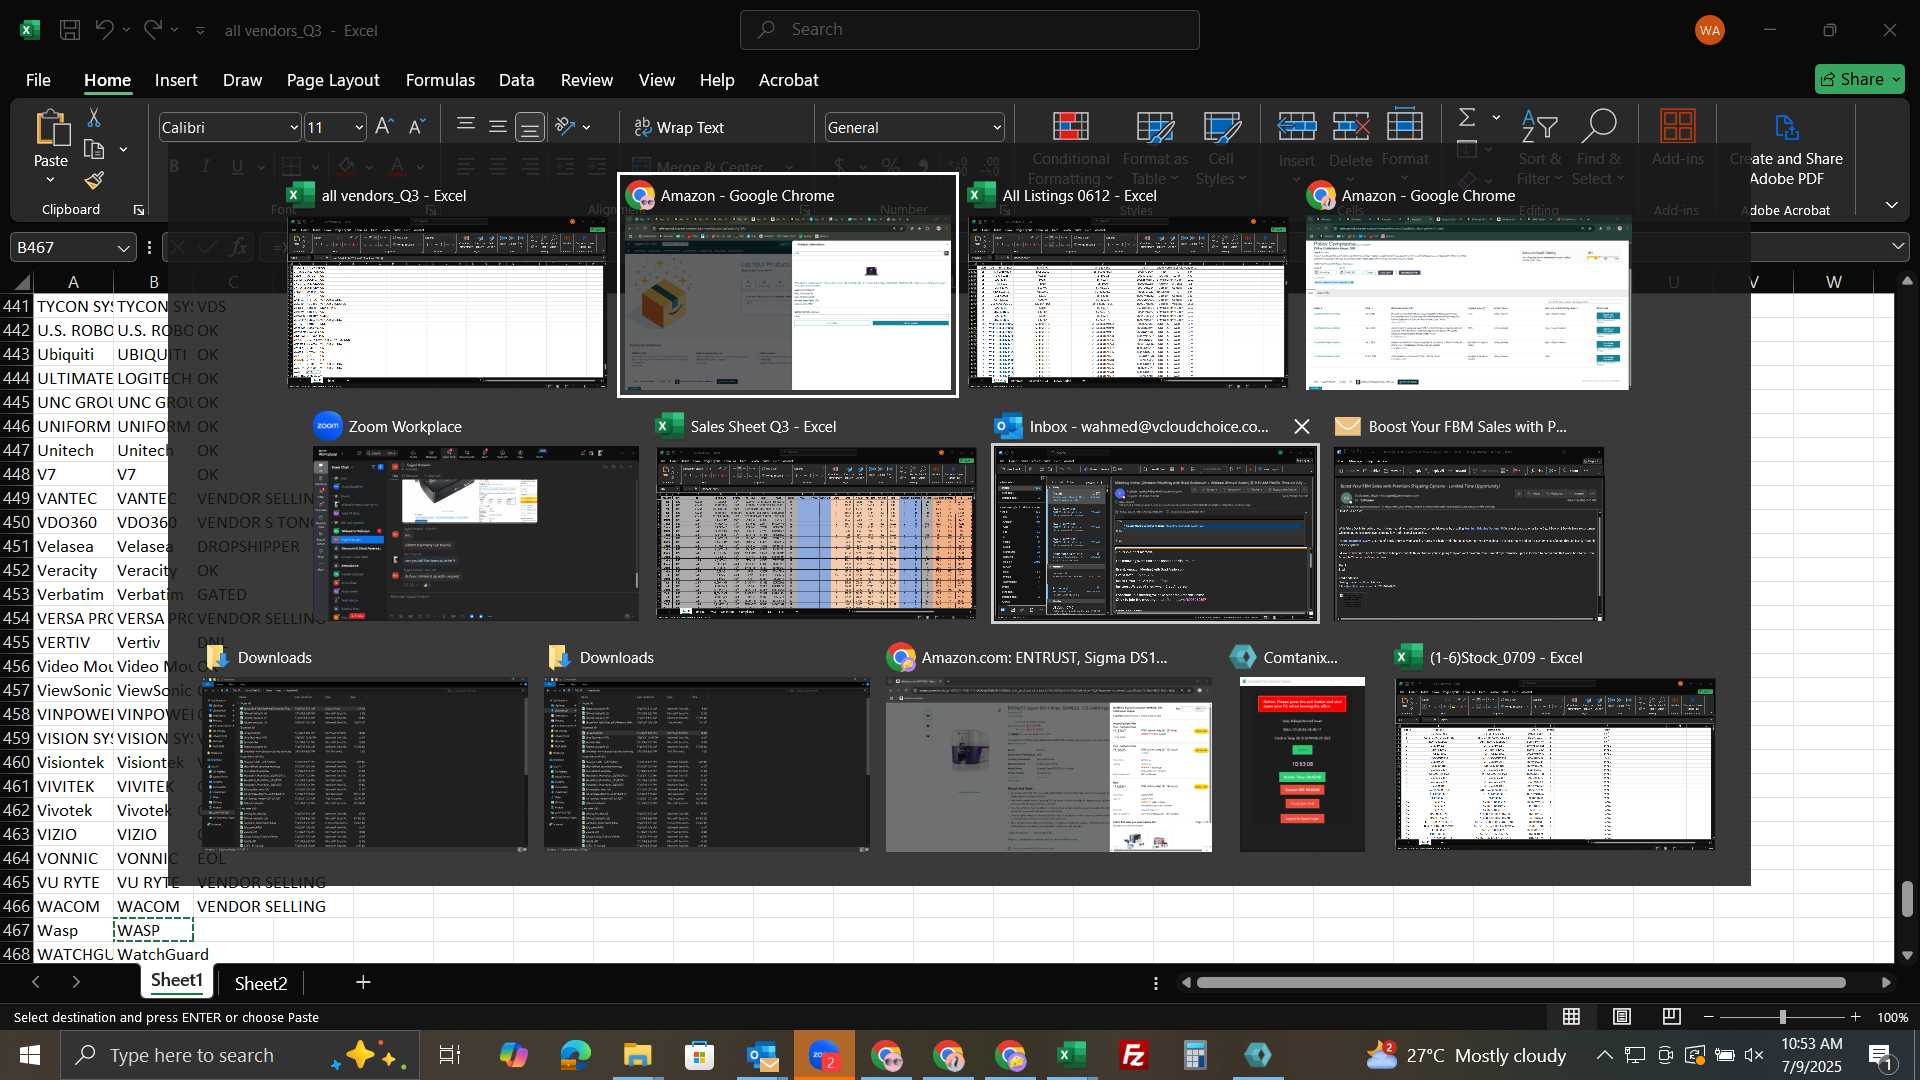This screenshot has height=1080, width=1920.
Task: Switch to the Insert ribbon tab
Action: click(x=176, y=80)
